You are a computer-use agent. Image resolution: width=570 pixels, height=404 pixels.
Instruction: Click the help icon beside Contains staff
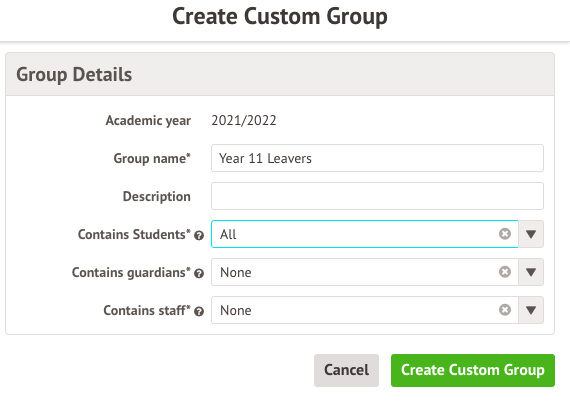point(199,312)
